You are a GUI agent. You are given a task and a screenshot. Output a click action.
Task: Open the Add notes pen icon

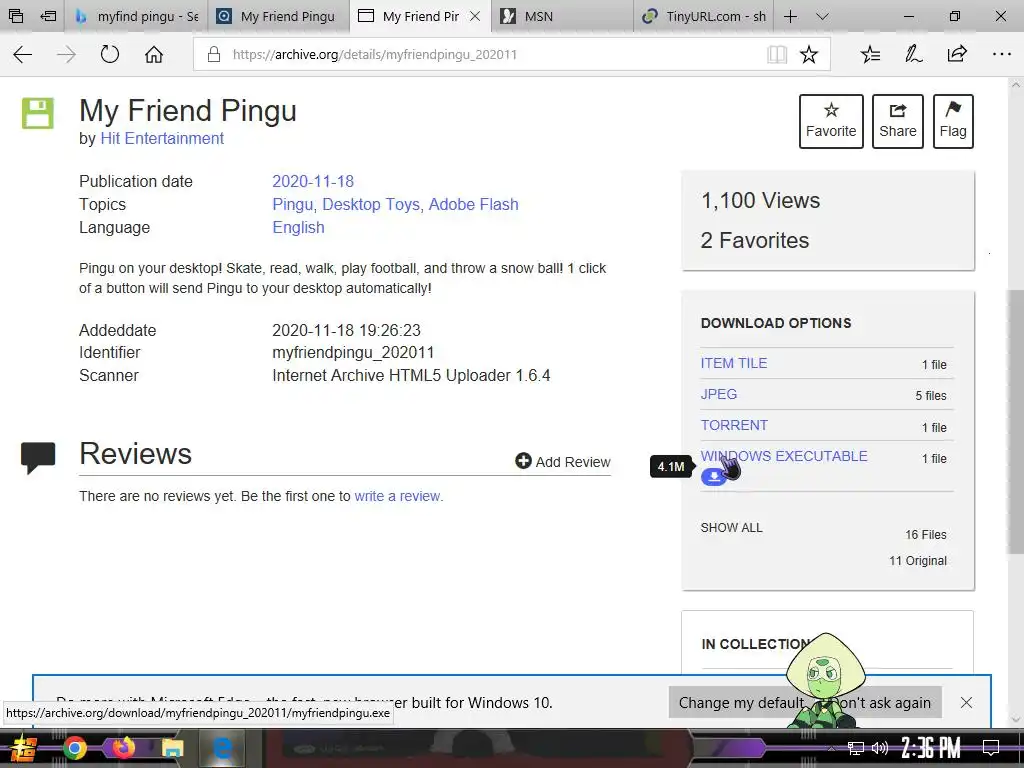point(913,54)
